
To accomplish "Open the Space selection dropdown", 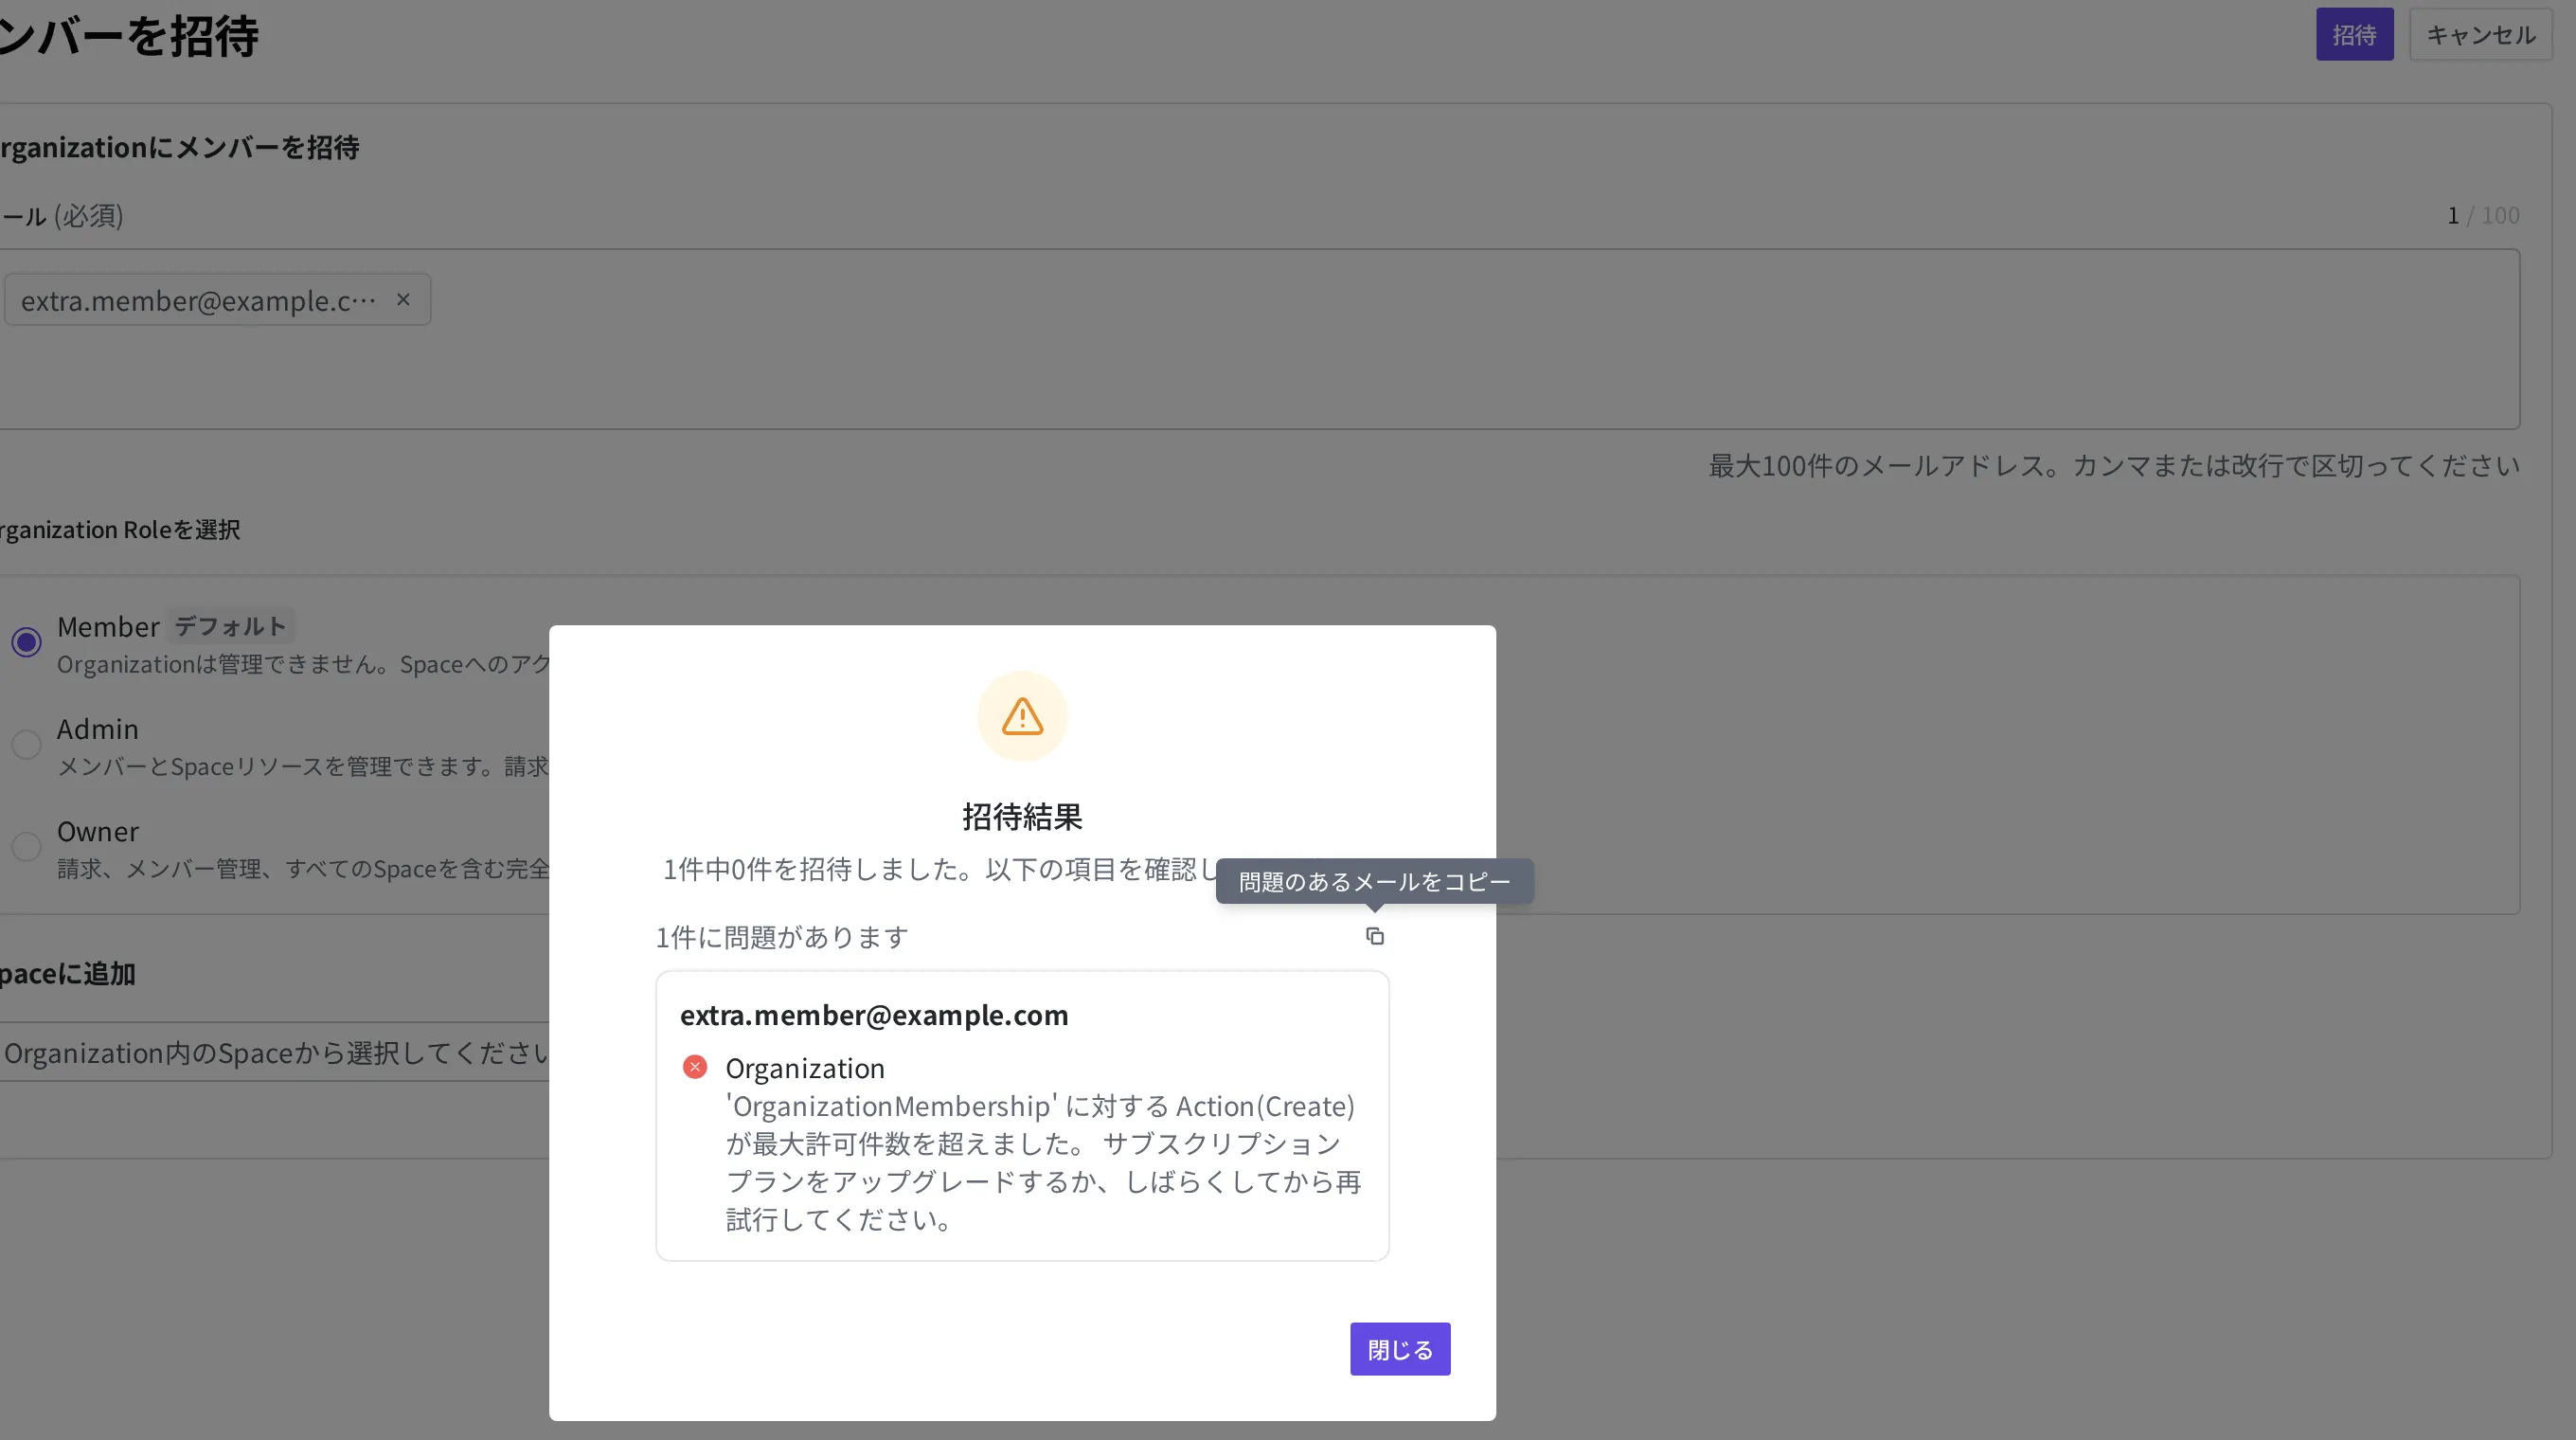I will click(274, 1052).
